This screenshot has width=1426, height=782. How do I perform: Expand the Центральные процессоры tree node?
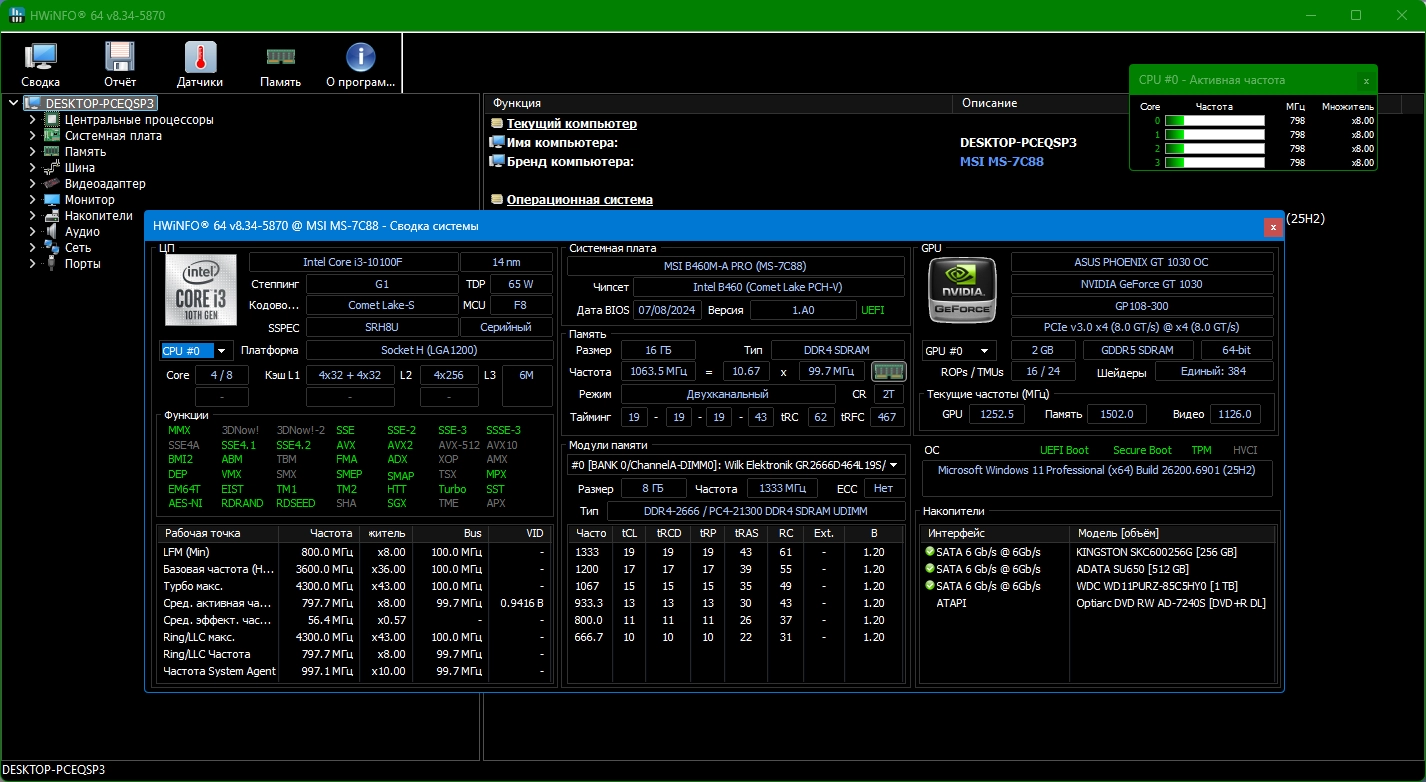[x=32, y=120]
